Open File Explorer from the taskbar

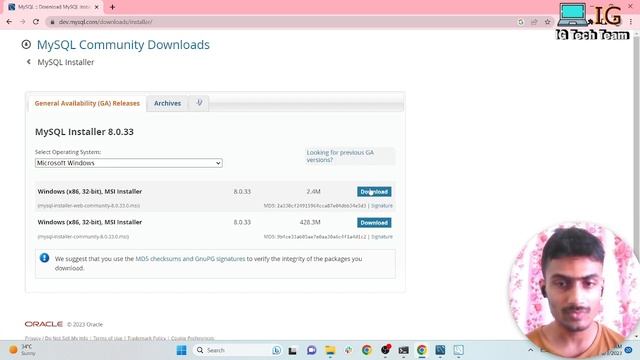(x=330, y=350)
